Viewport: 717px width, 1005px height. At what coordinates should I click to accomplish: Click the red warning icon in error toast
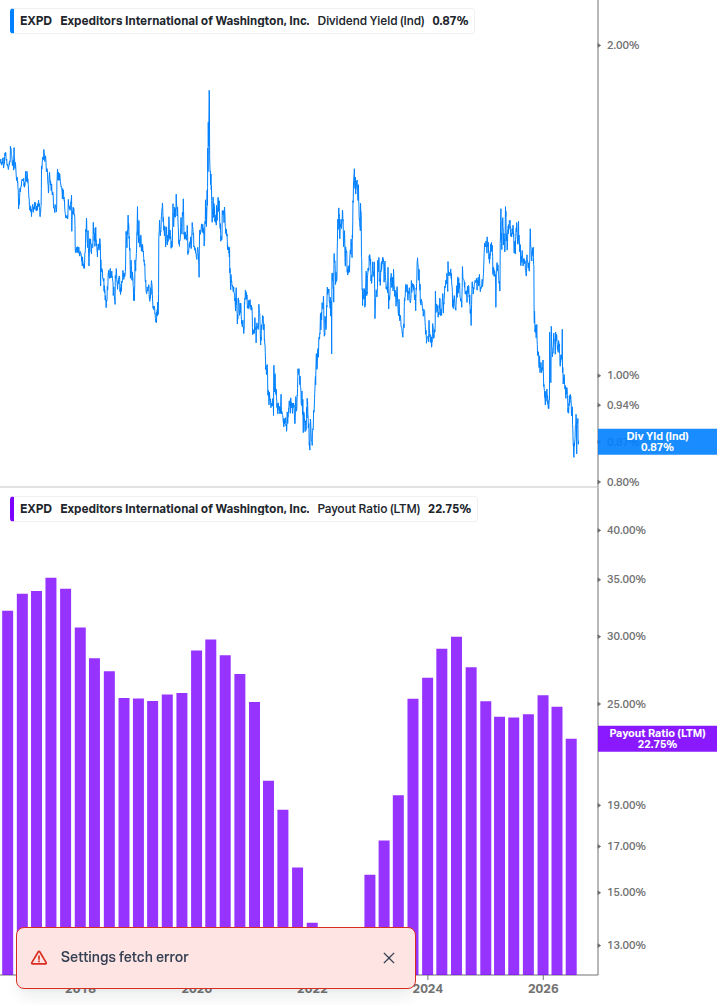pos(39,958)
